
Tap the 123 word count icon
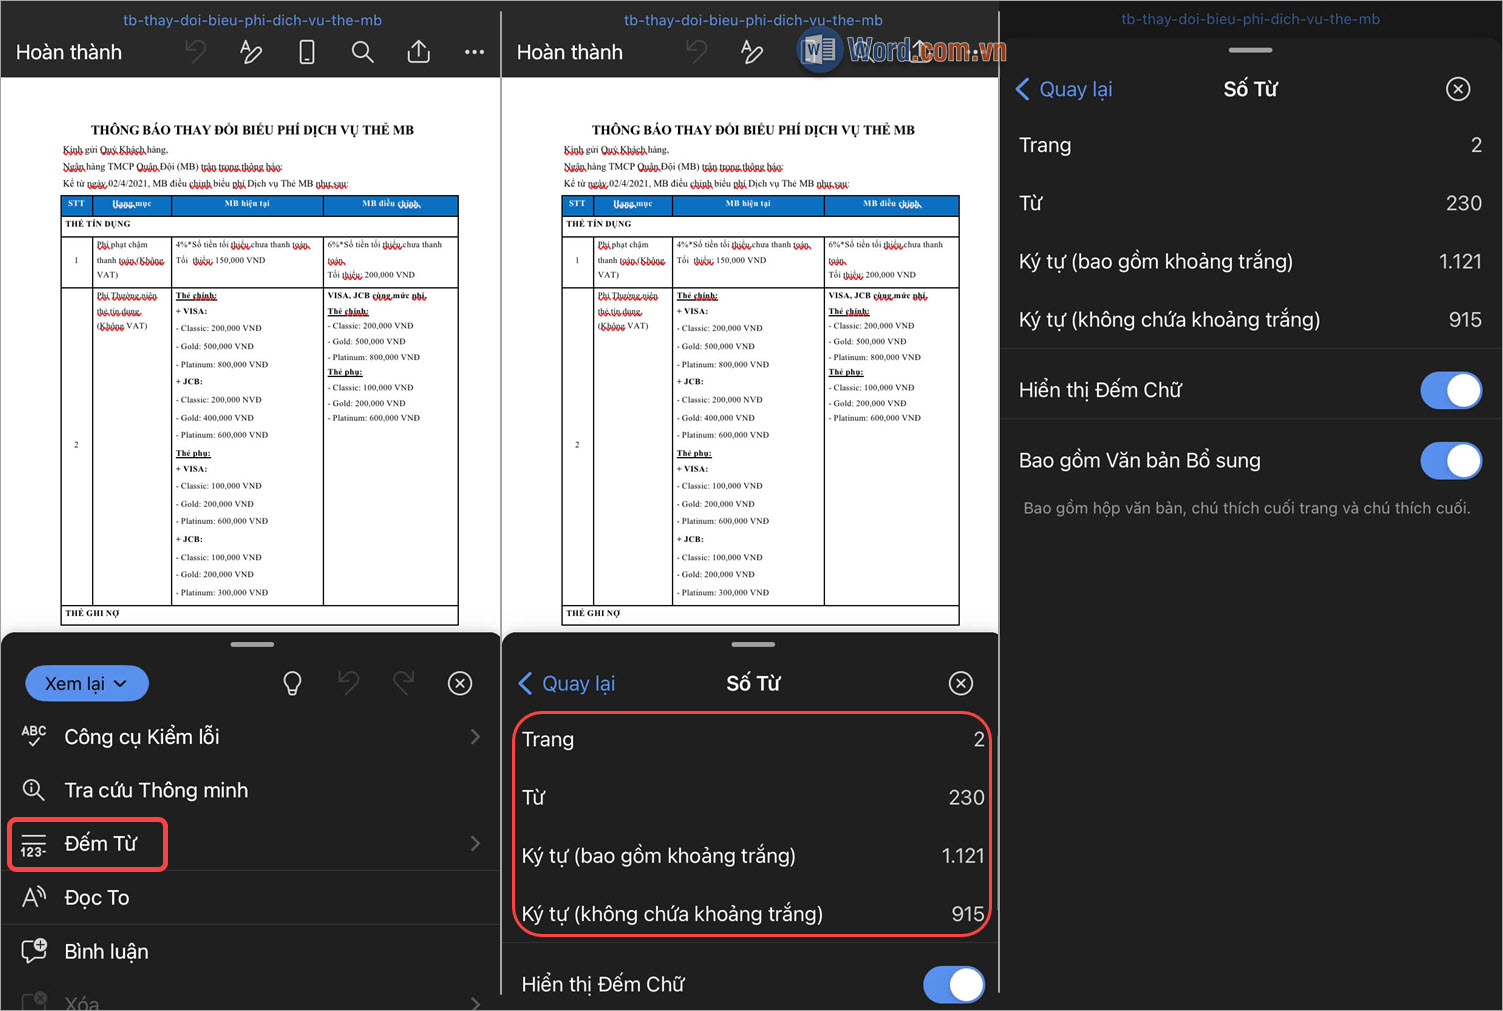(x=34, y=845)
